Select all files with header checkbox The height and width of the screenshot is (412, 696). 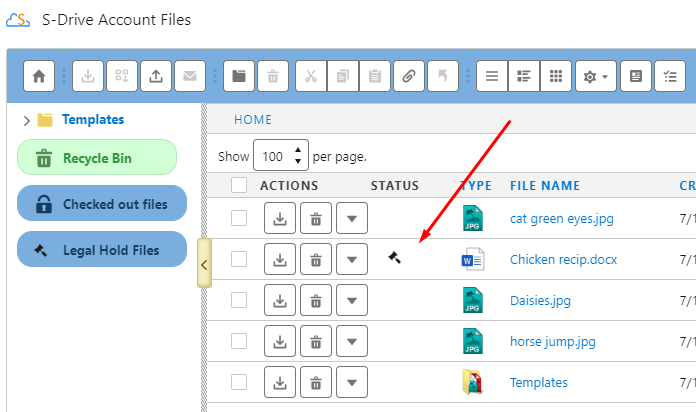click(238, 185)
